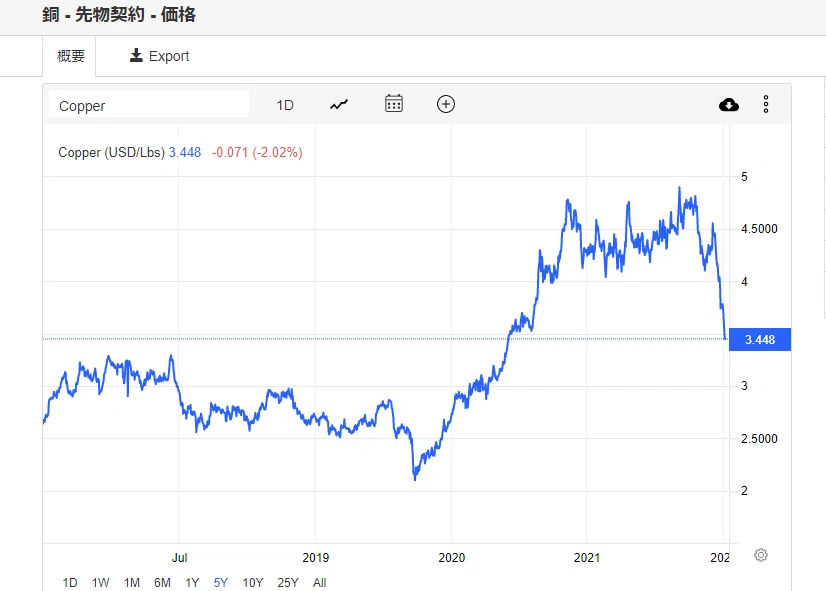
Task: Set the chart range to 1M
Action: (x=131, y=583)
